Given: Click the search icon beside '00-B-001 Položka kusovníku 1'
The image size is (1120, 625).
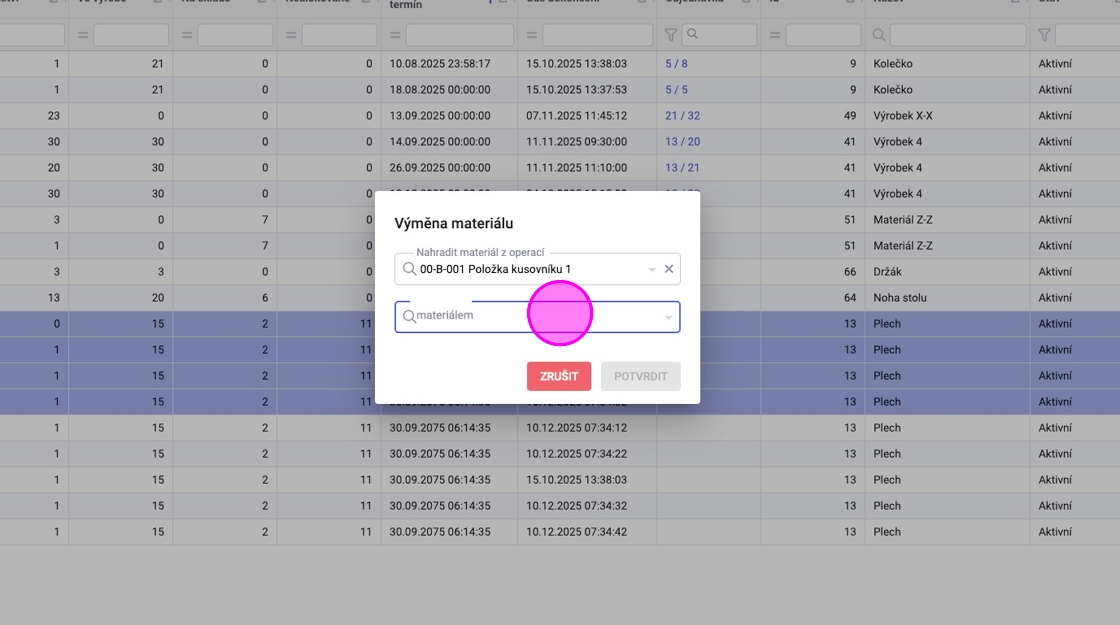Looking at the screenshot, I should (x=409, y=269).
